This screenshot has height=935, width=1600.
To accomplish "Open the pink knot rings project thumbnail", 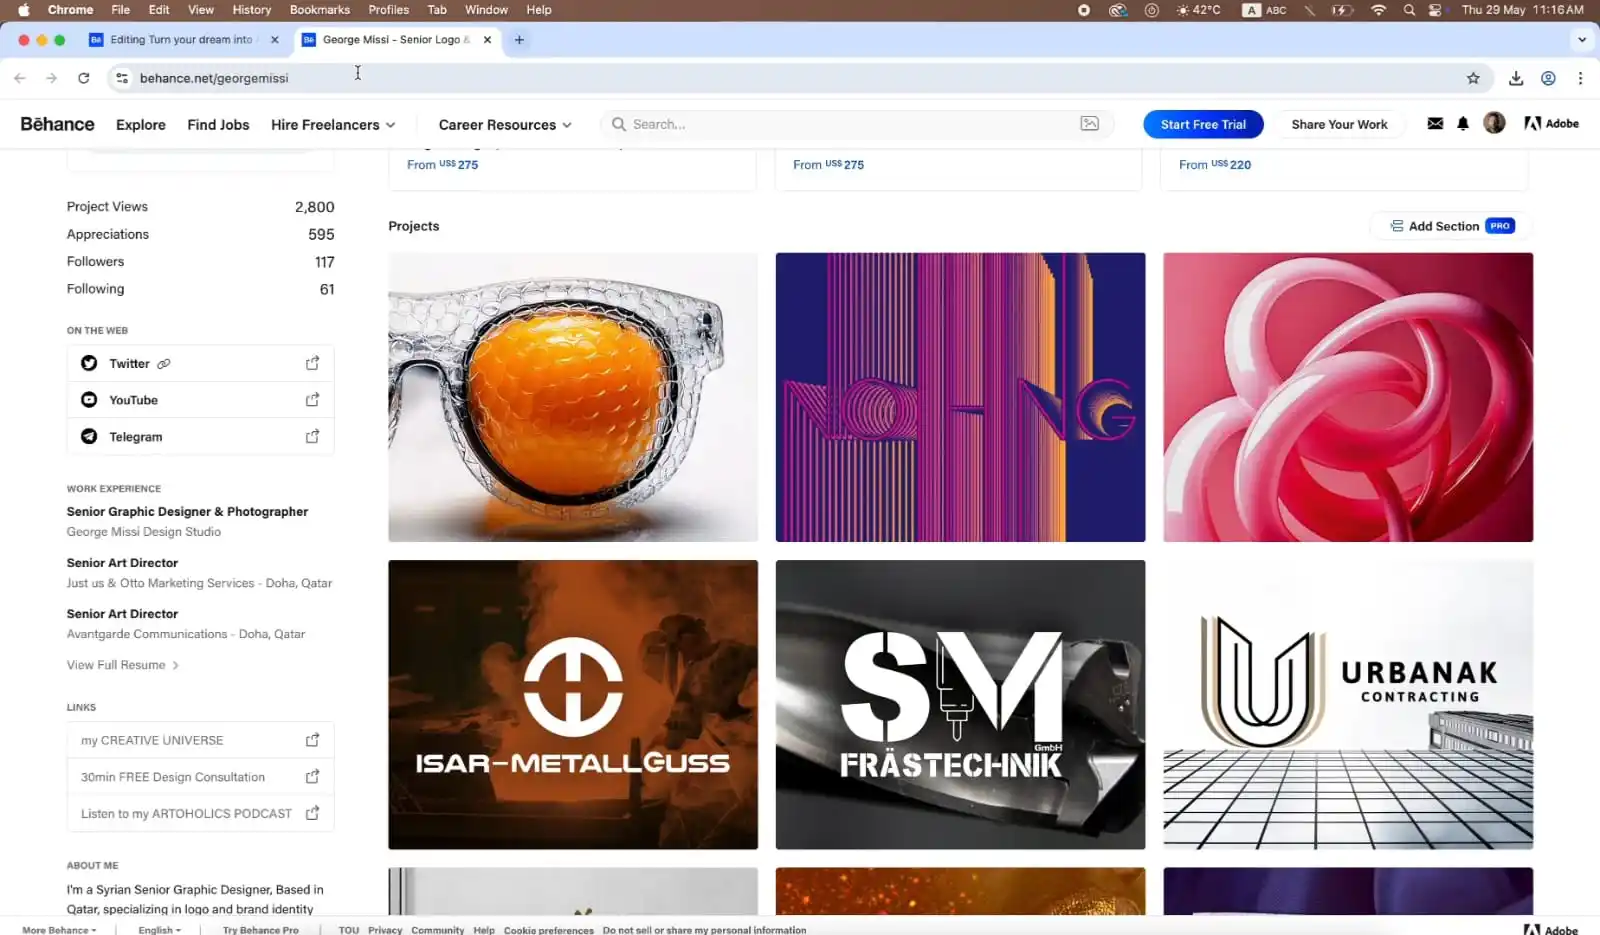I will coord(1348,397).
